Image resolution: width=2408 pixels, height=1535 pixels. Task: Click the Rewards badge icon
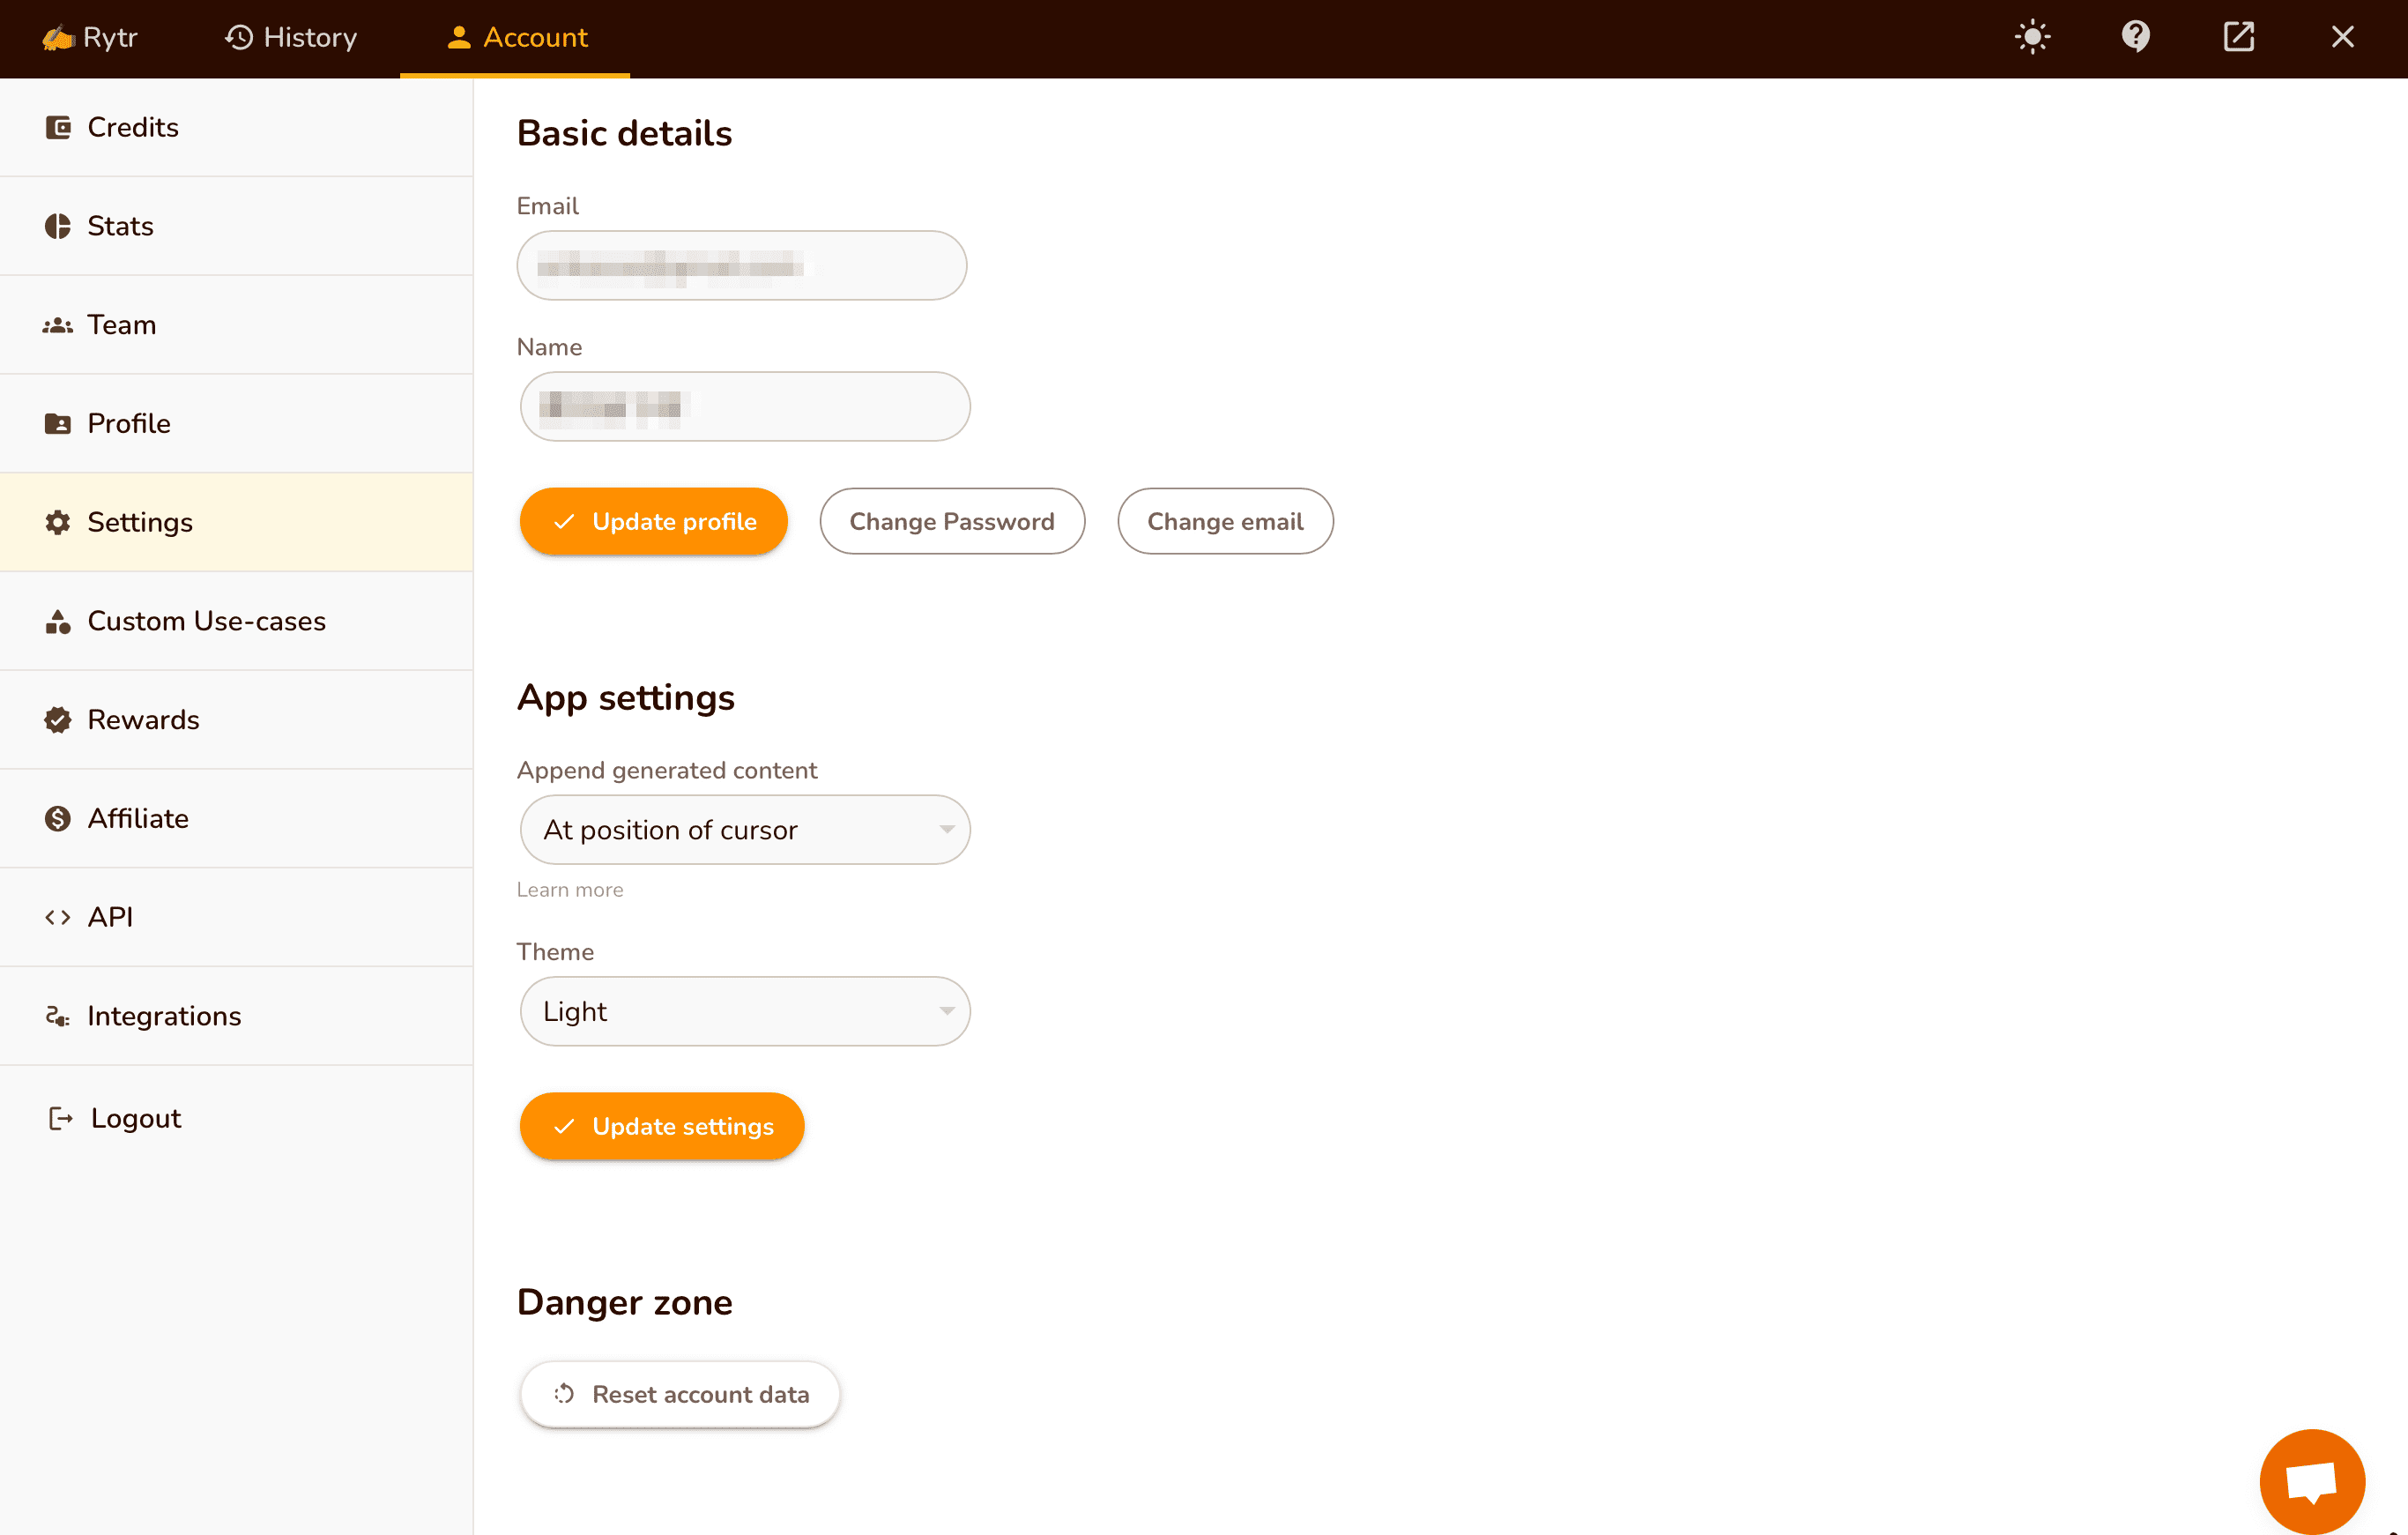(58, 720)
